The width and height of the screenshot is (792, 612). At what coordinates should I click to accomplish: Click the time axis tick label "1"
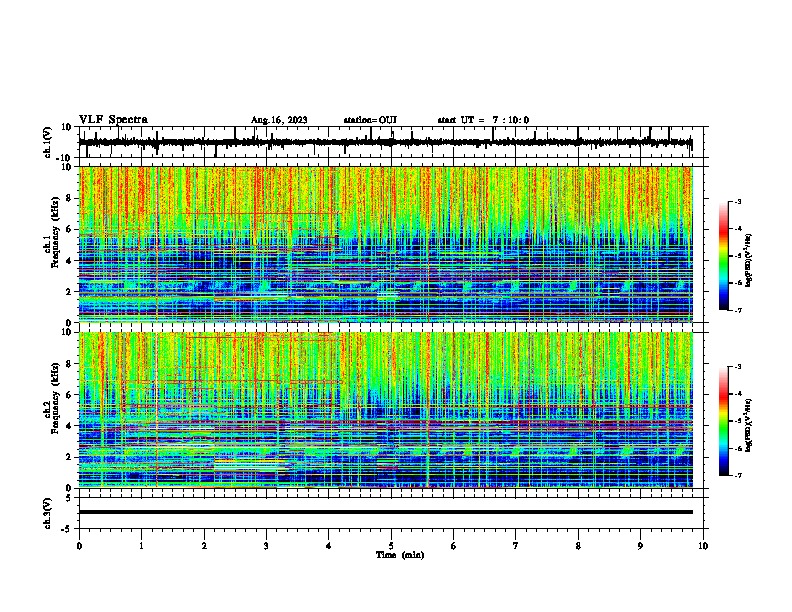pyautogui.click(x=141, y=546)
